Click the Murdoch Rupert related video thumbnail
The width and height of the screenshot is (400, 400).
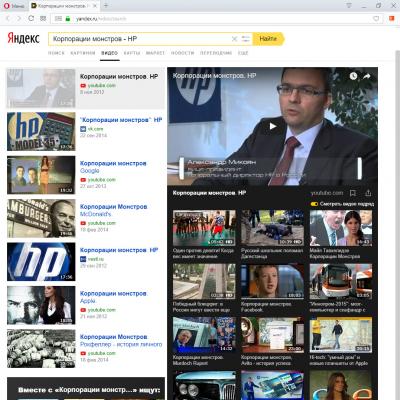pos(204,335)
